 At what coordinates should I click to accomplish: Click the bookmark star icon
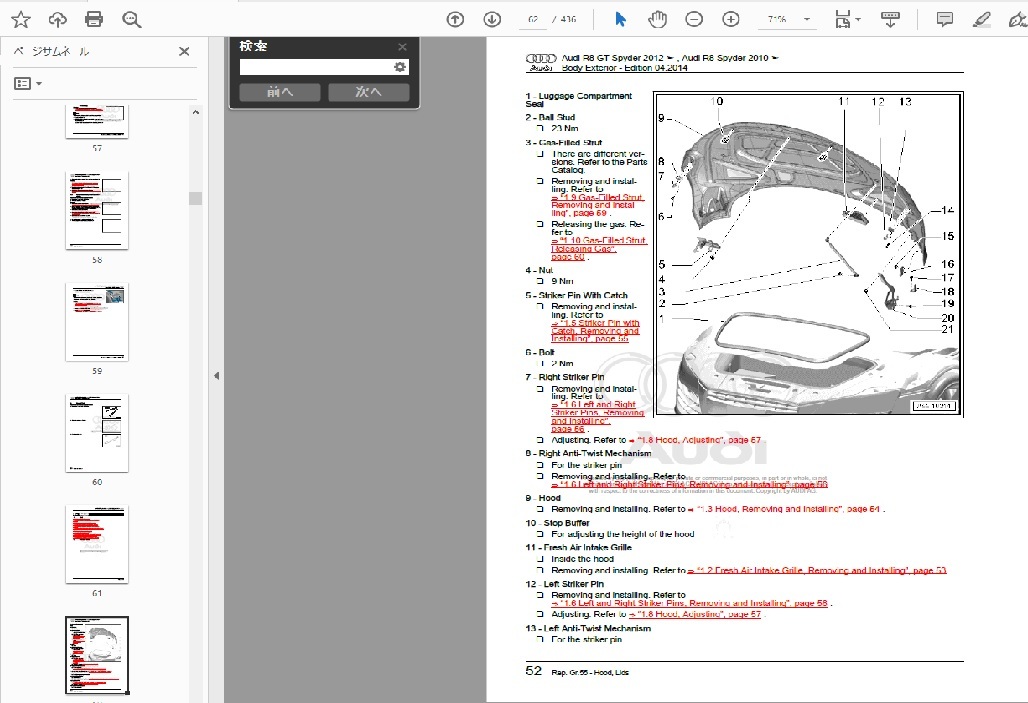(x=21, y=20)
